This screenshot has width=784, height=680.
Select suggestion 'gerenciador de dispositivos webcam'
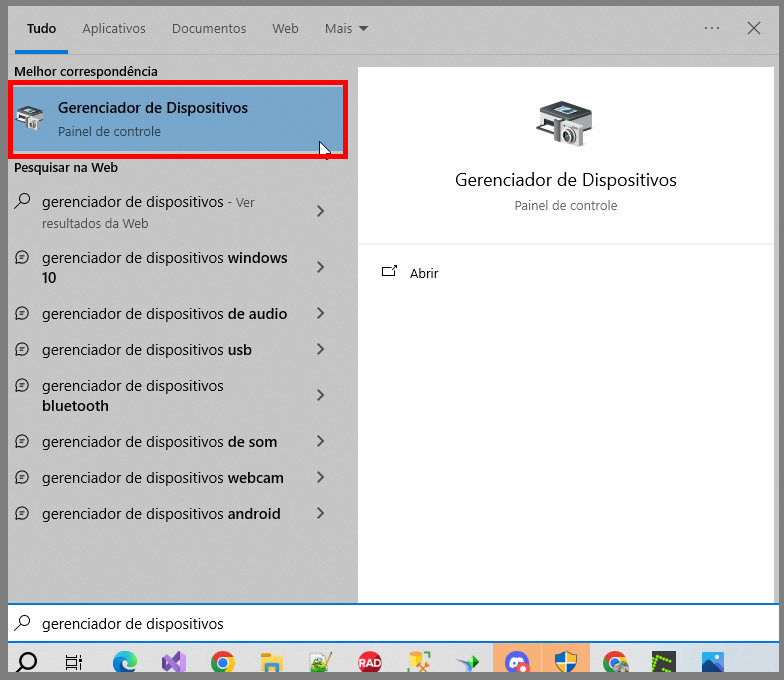pos(162,478)
